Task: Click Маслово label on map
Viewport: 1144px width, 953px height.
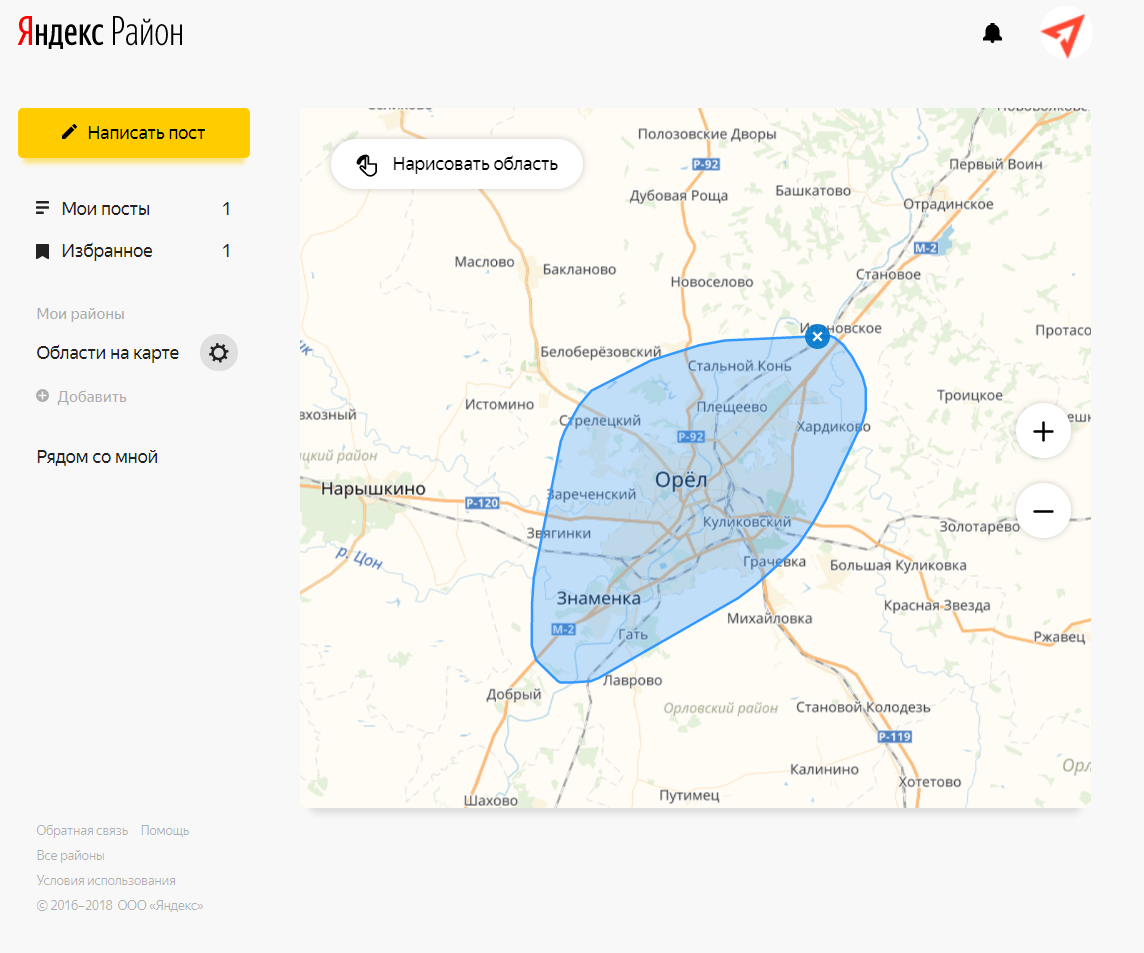Action: [484, 262]
